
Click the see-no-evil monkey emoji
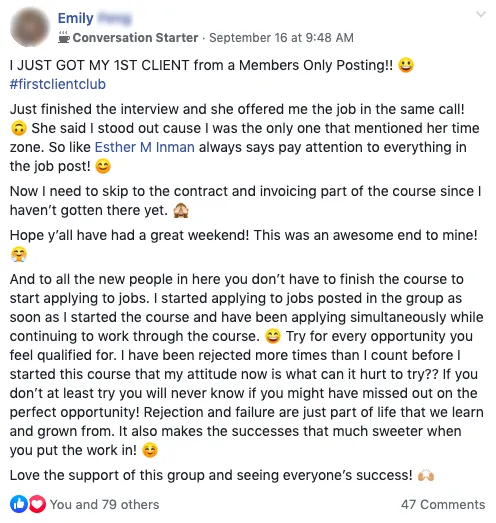pyautogui.click(x=181, y=210)
